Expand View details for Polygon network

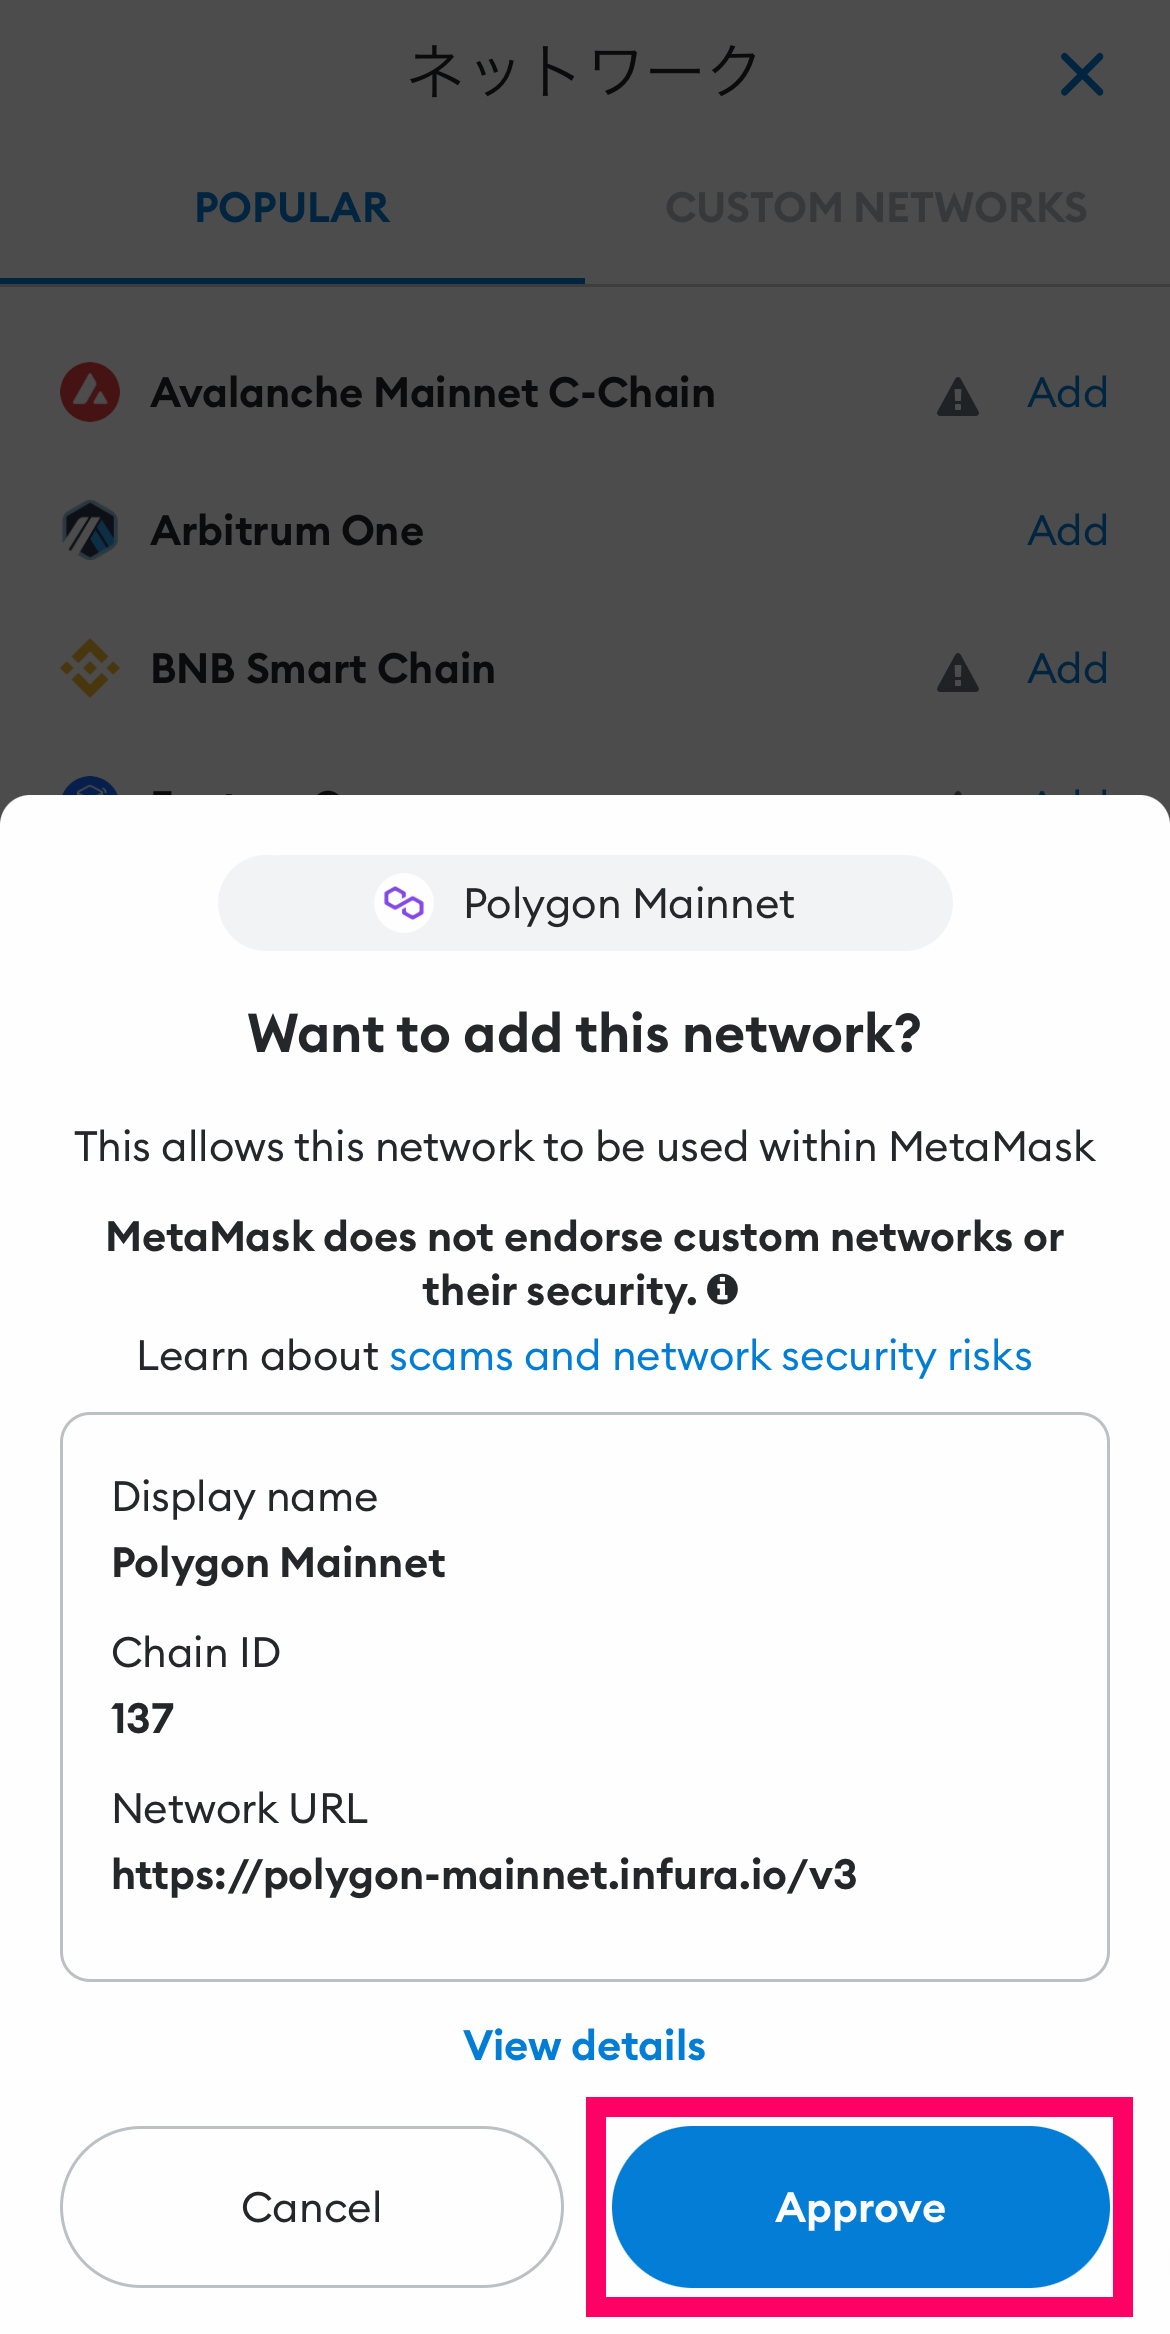pos(585,2046)
